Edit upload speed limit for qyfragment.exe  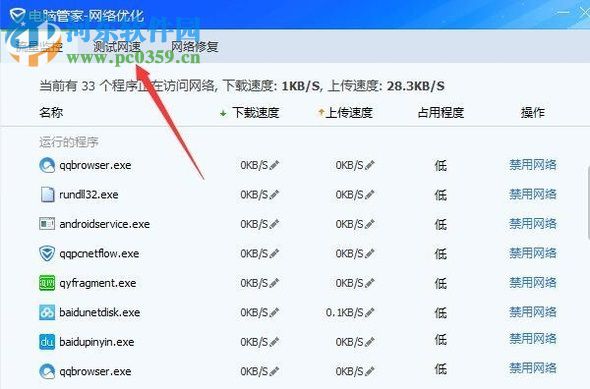tap(370, 283)
